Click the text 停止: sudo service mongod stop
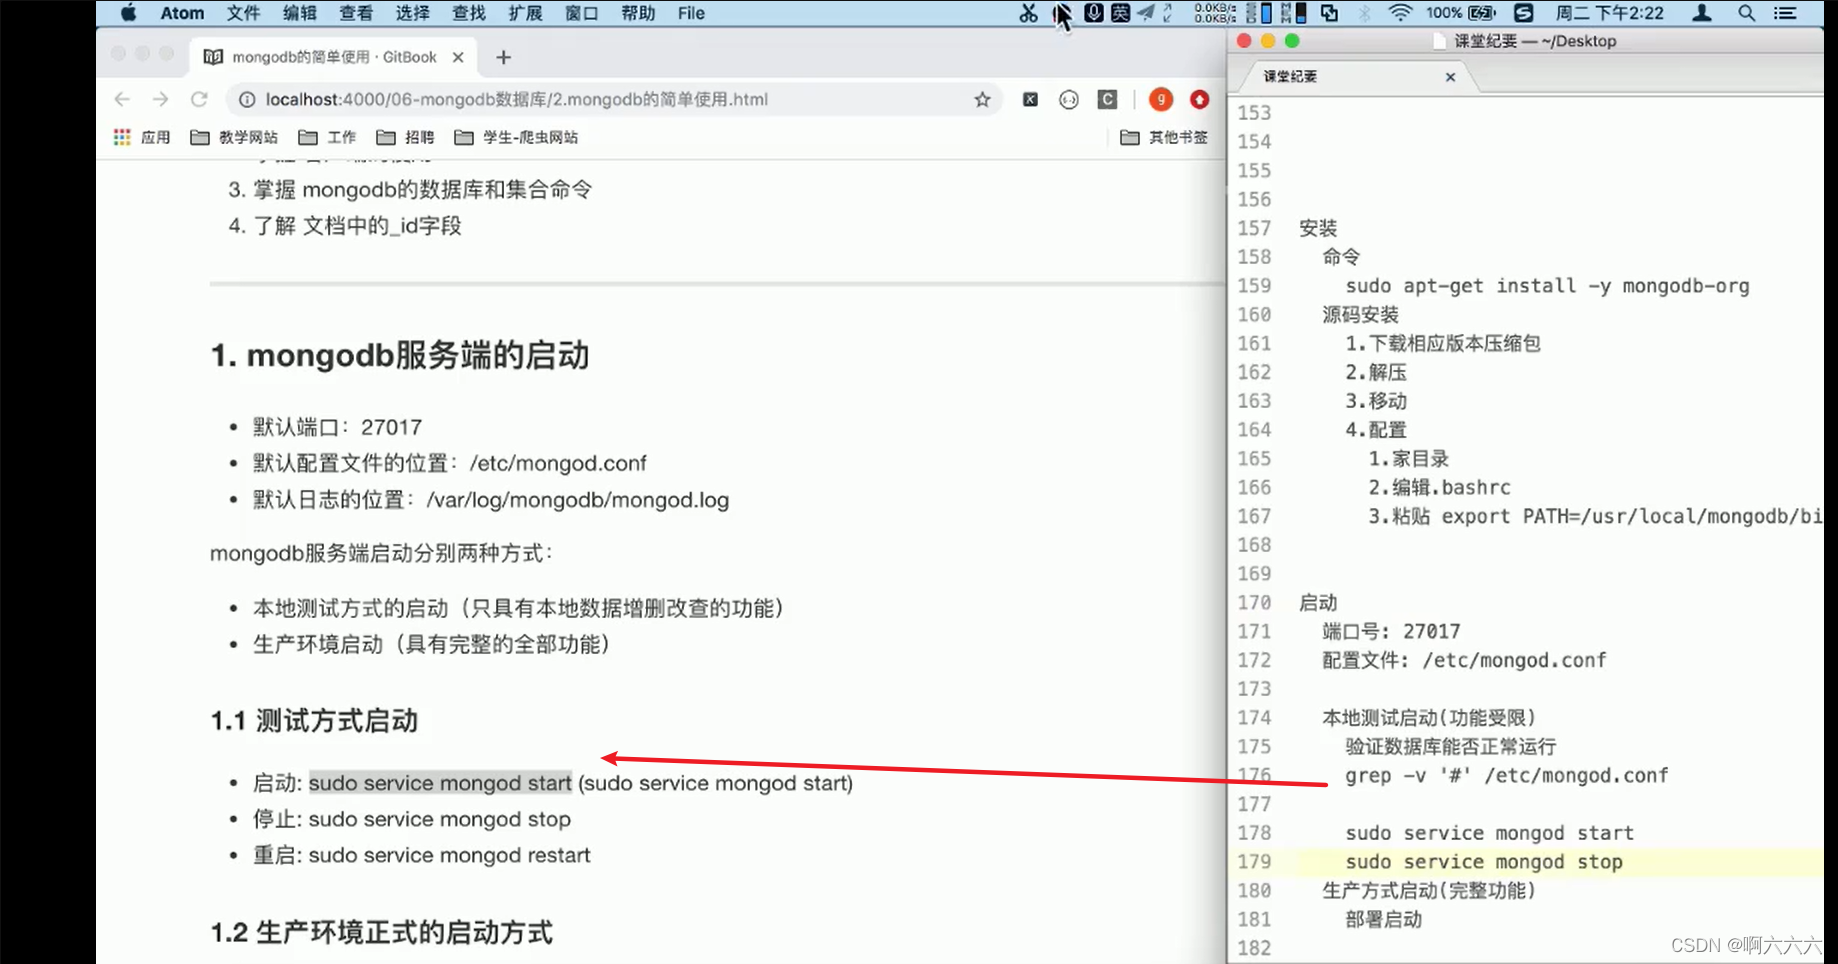The height and width of the screenshot is (964, 1838). 412,819
